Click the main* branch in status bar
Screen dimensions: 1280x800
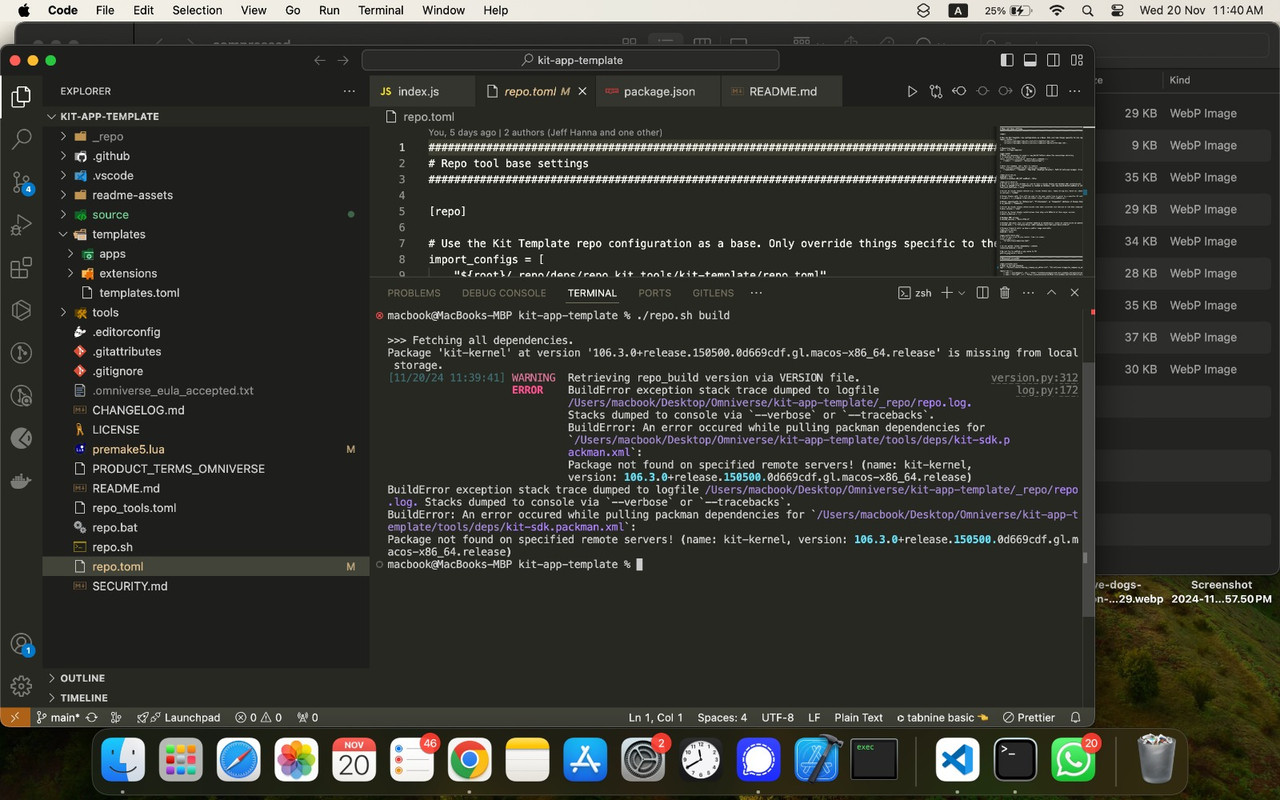58,717
